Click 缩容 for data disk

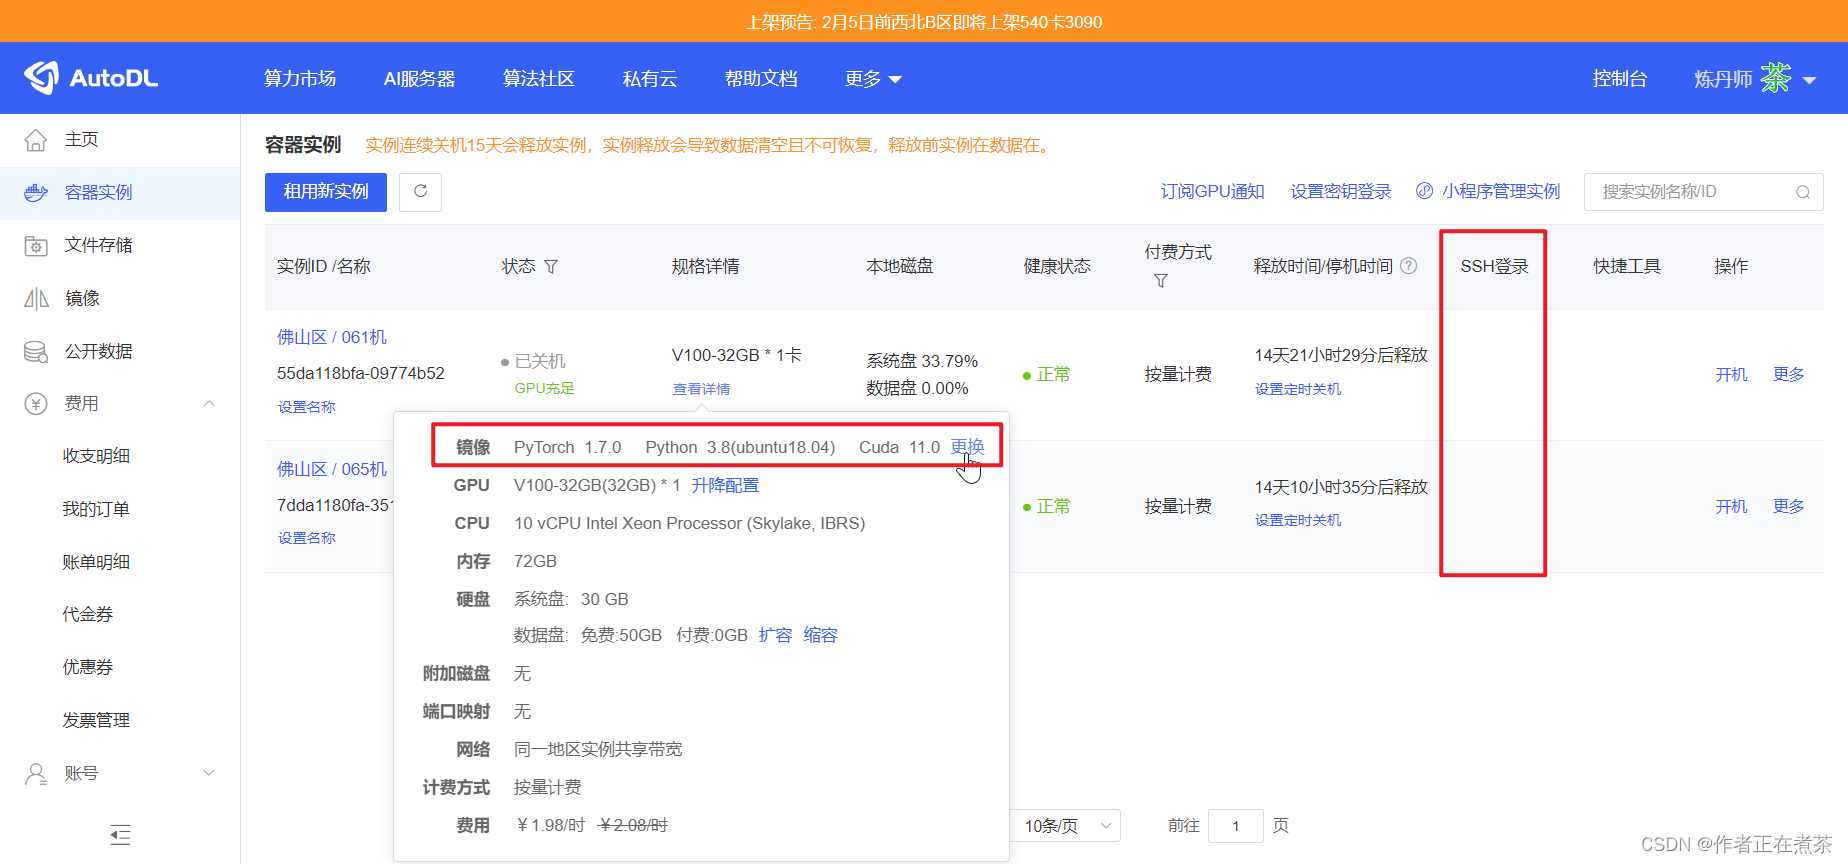(x=820, y=635)
